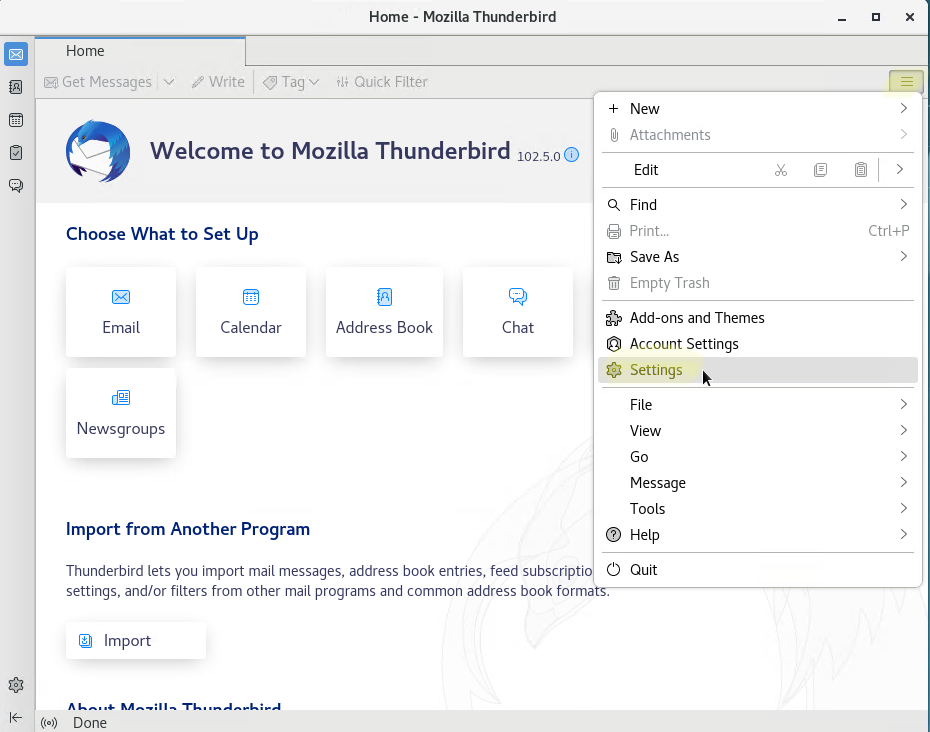The width and height of the screenshot is (930, 732).
Task: Select the Home tab
Action: coord(141,52)
